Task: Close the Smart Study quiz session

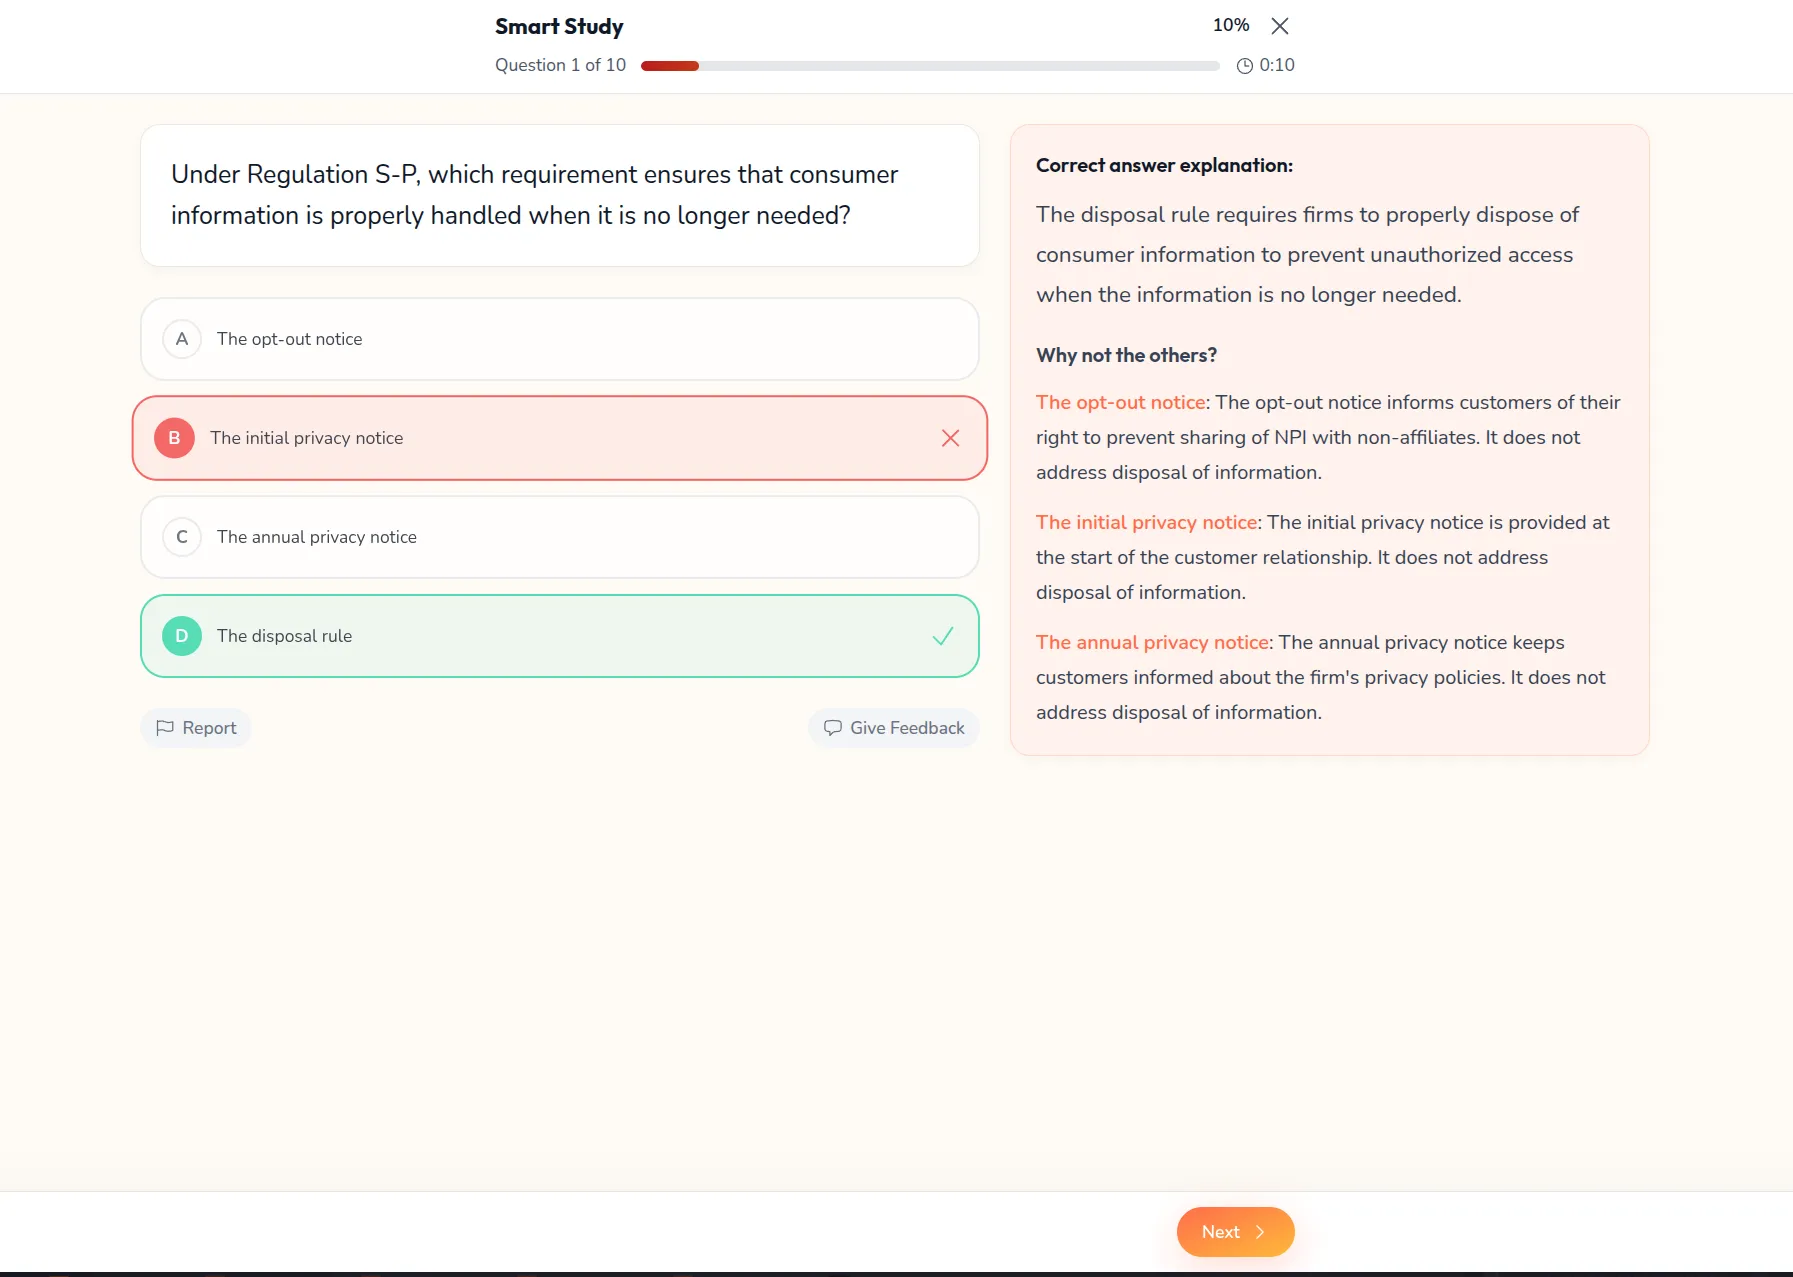Action: [x=1279, y=26]
